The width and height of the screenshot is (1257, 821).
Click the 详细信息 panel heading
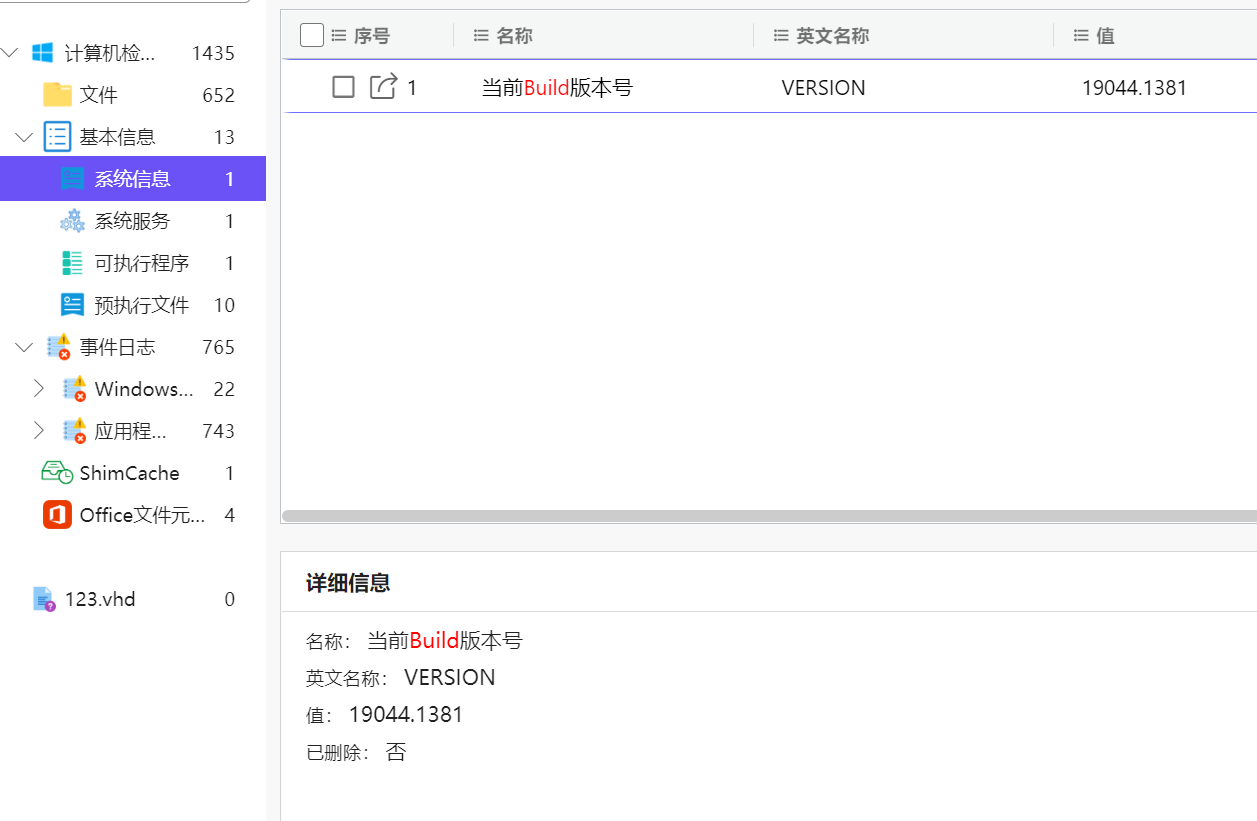tap(348, 583)
